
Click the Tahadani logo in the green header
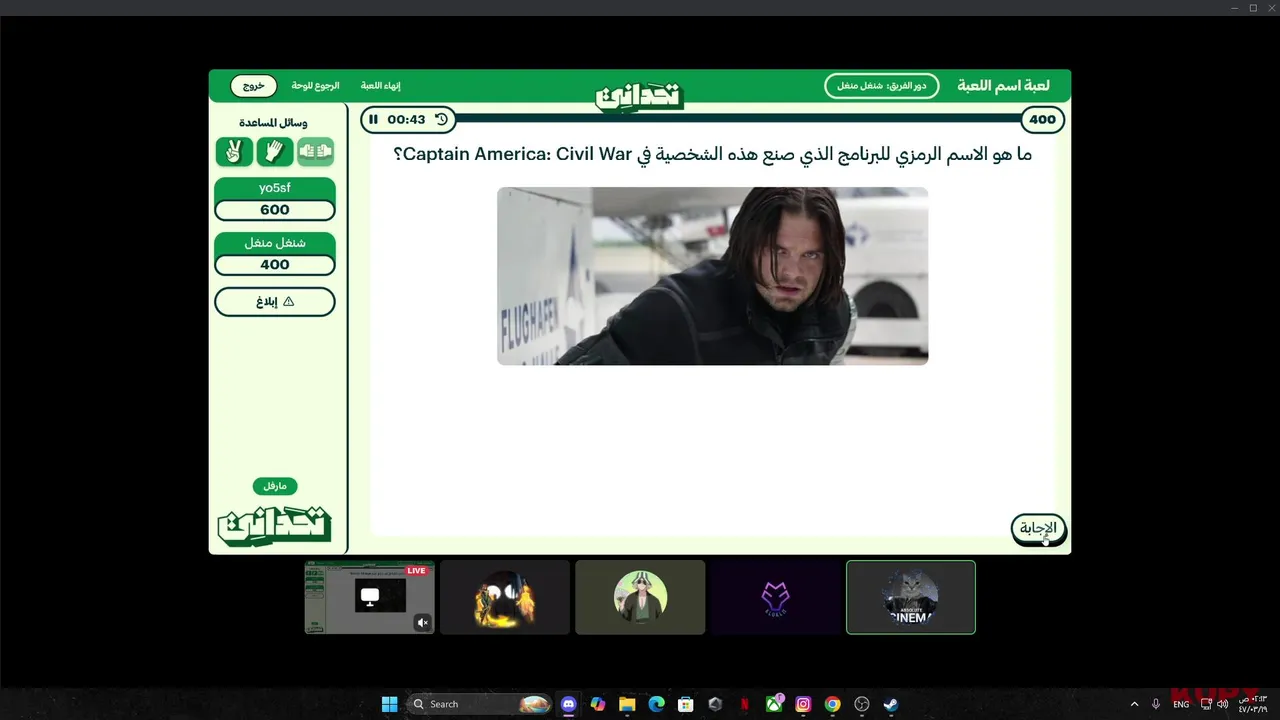point(640,96)
